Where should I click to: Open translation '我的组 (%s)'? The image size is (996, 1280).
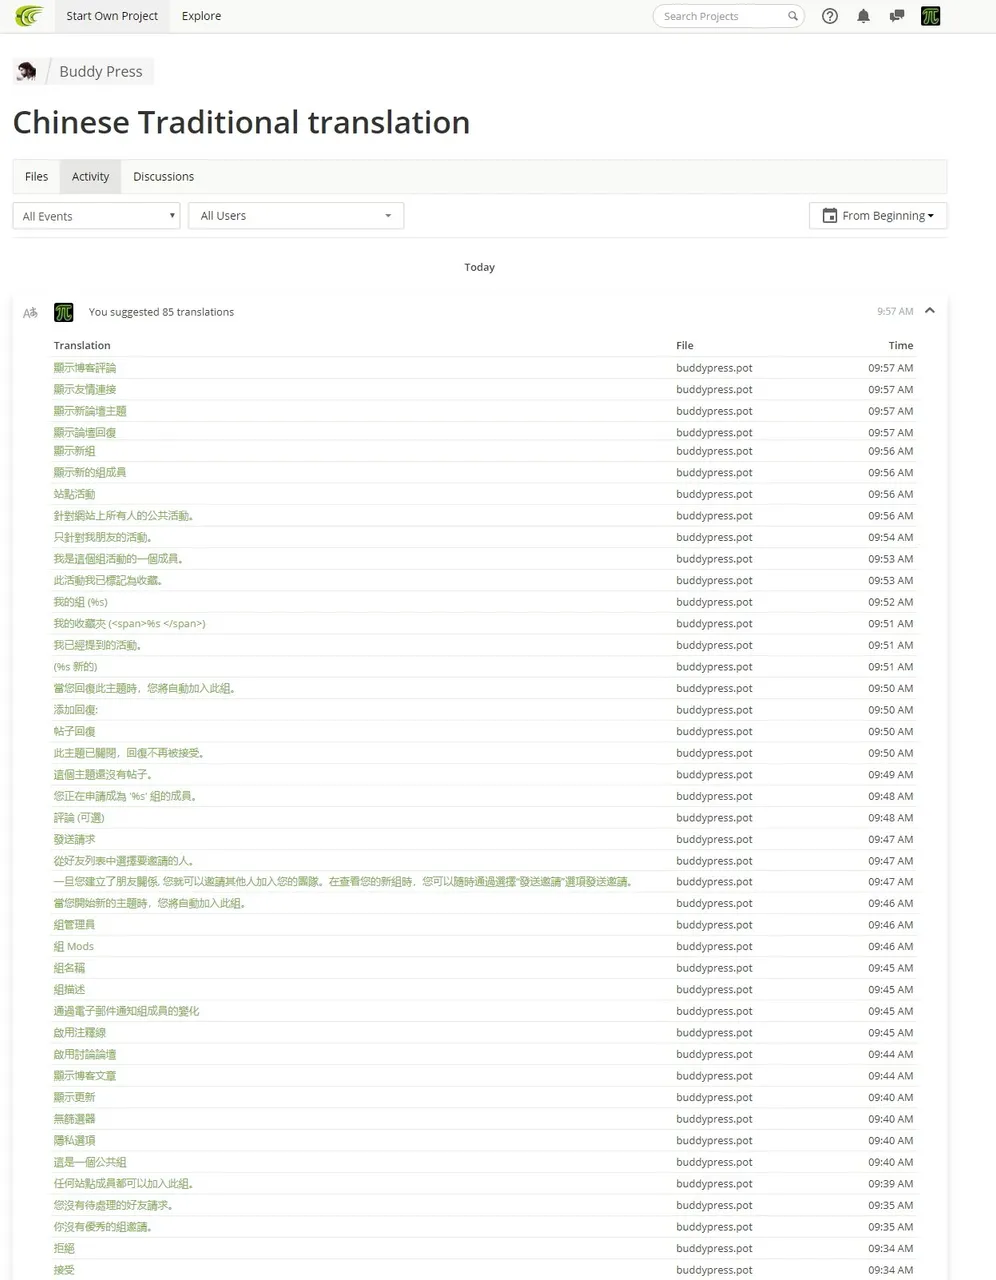[x=80, y=602]
